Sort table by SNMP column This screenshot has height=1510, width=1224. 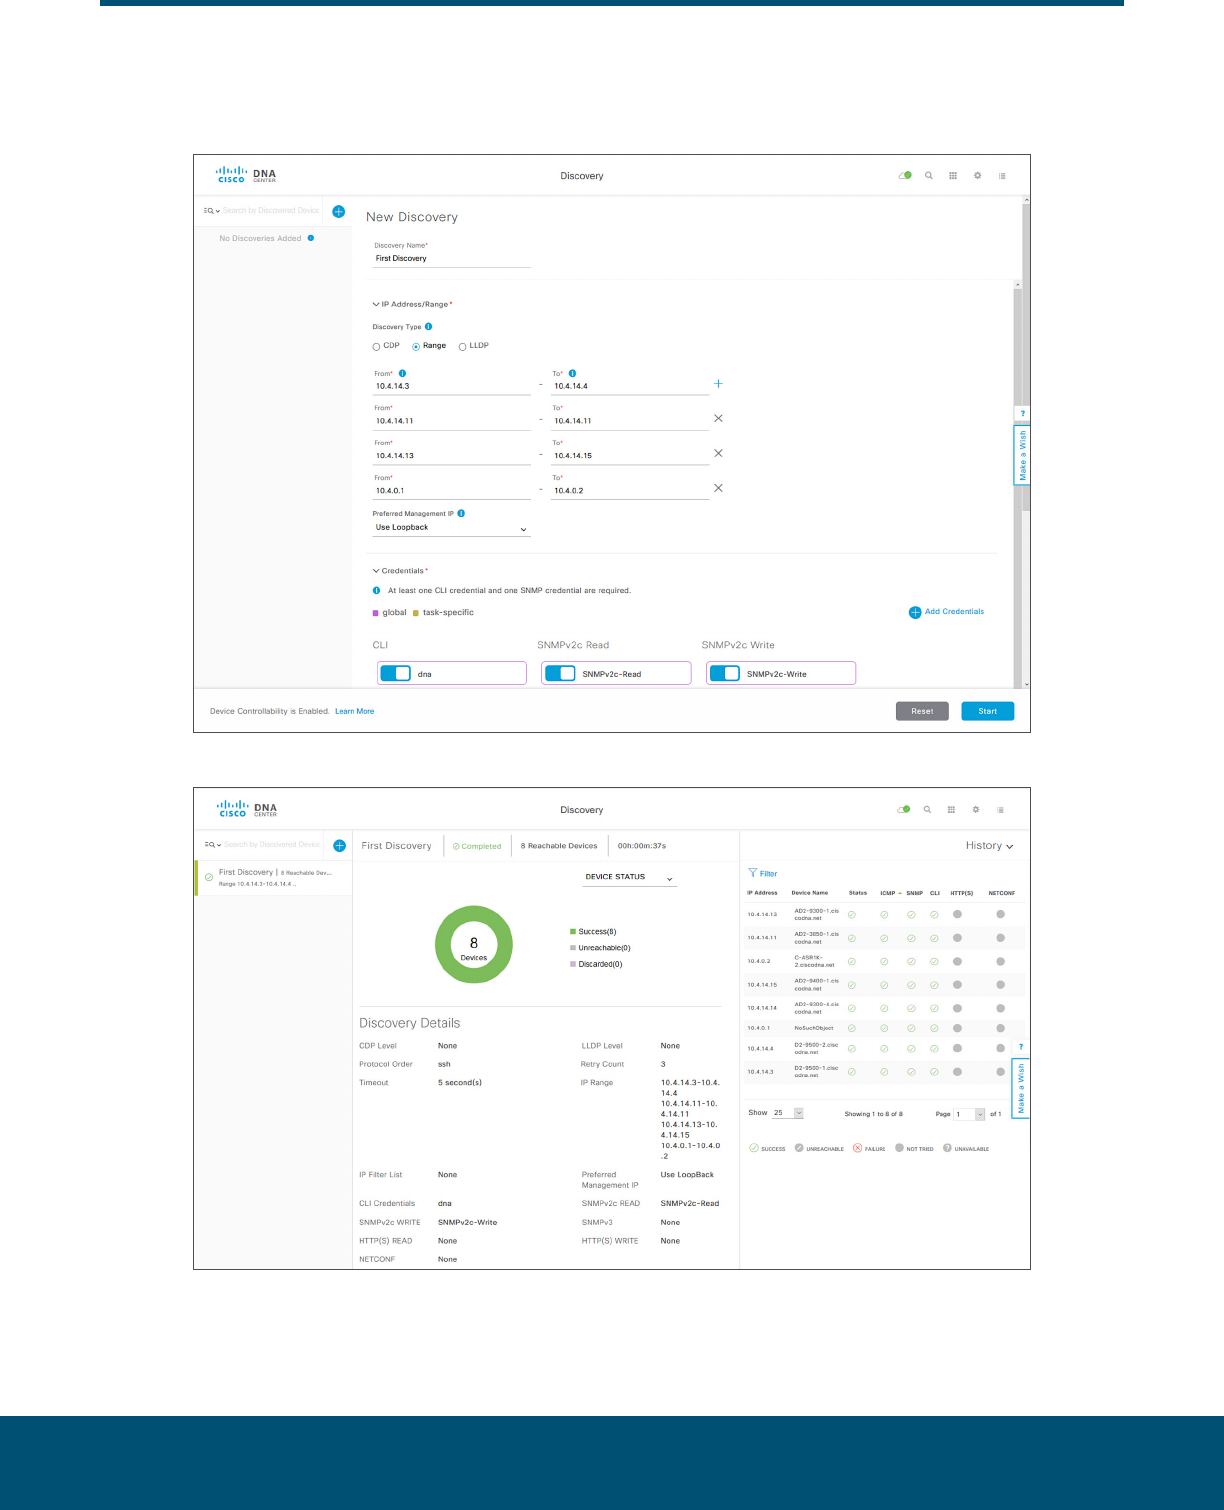[x=915, y=893]
